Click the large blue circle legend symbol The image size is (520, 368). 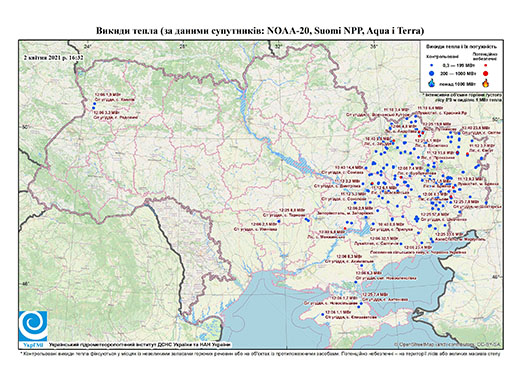pos(432,73)
